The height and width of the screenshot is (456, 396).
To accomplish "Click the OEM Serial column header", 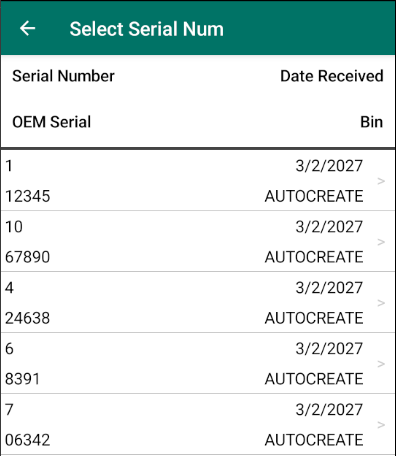I will click(x=51, y=122).
